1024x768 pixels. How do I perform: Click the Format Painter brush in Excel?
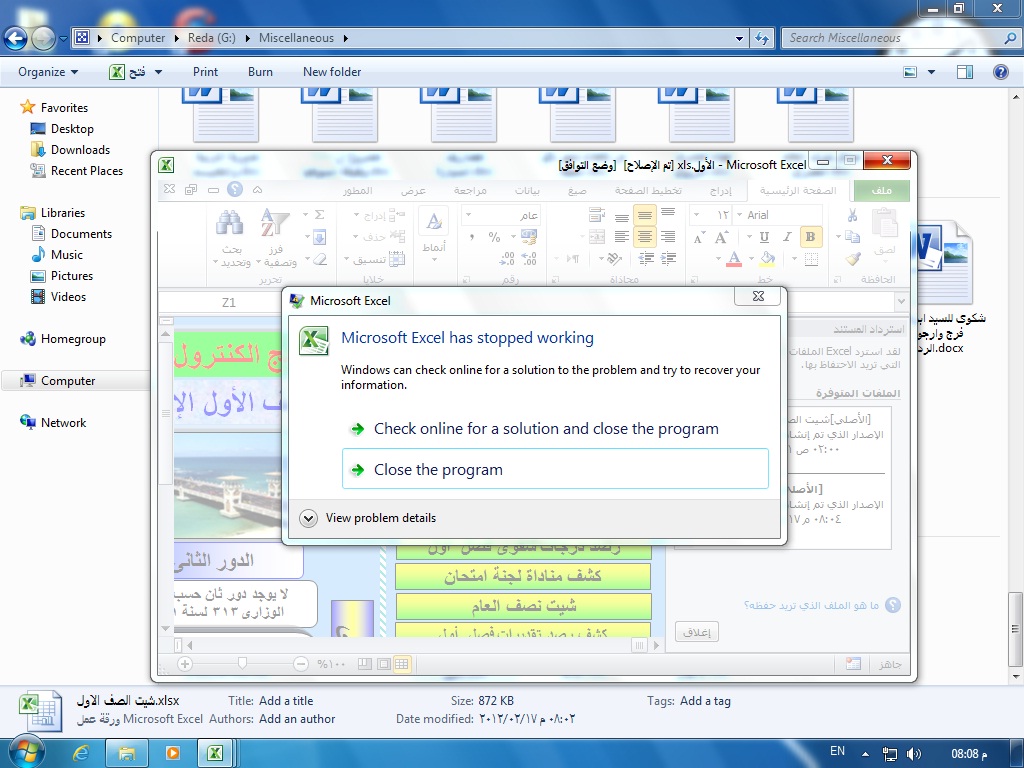[x=852, y=259]
